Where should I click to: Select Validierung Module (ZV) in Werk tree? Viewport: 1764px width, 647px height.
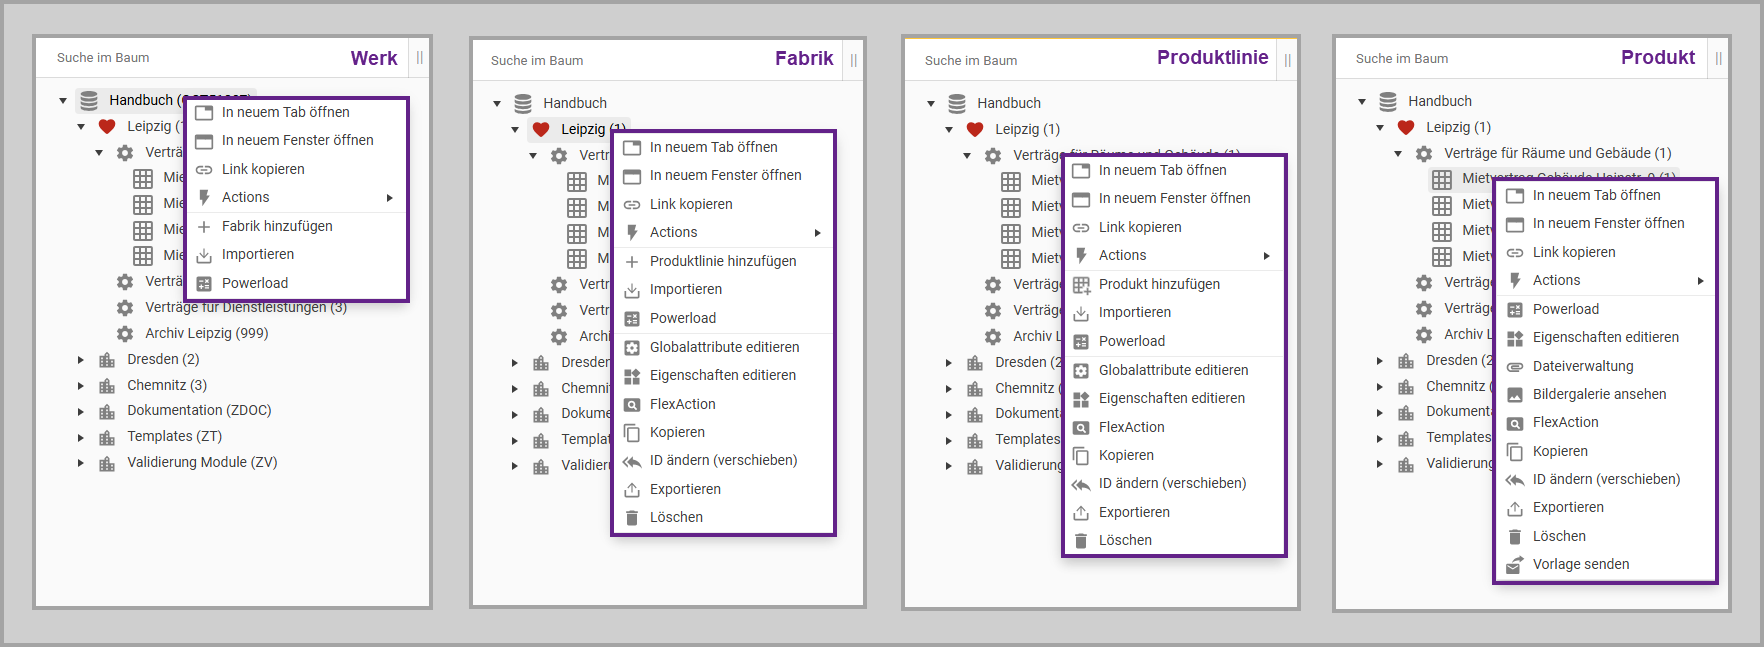(202, 462)
